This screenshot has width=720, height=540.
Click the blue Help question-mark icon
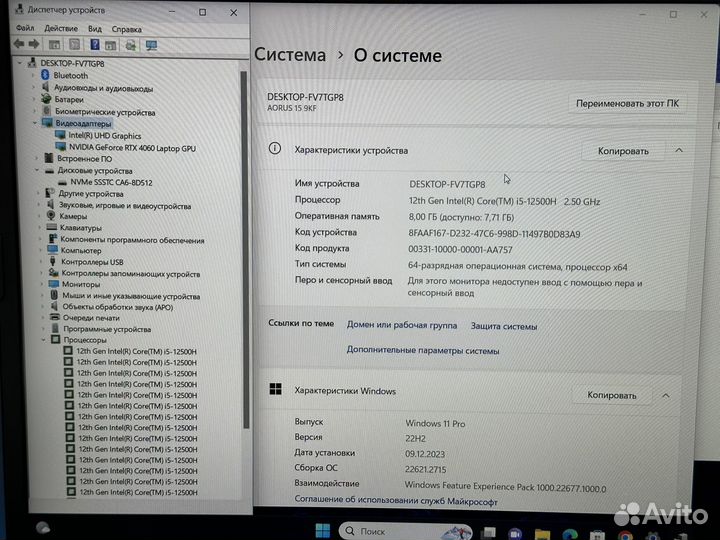pyautogui.click(x=95, y=45)
